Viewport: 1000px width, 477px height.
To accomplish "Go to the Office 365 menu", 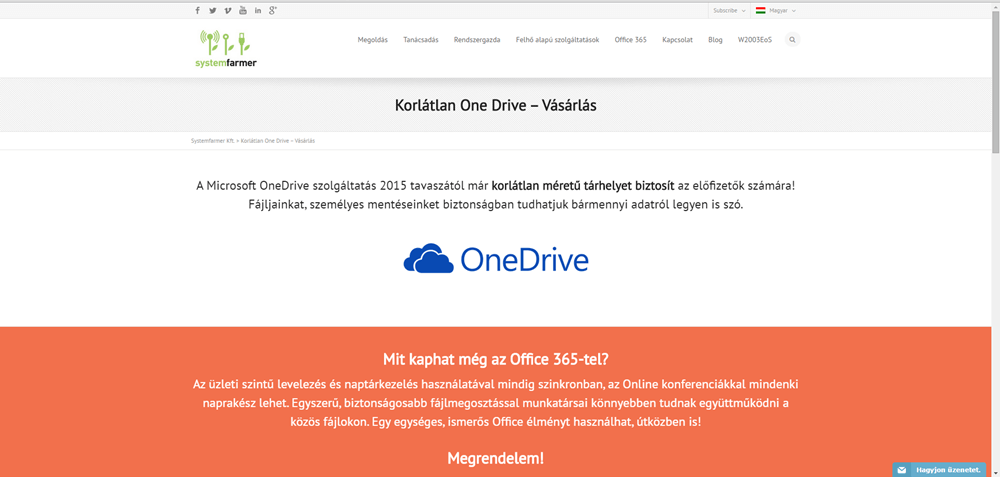I will point(630,40).
